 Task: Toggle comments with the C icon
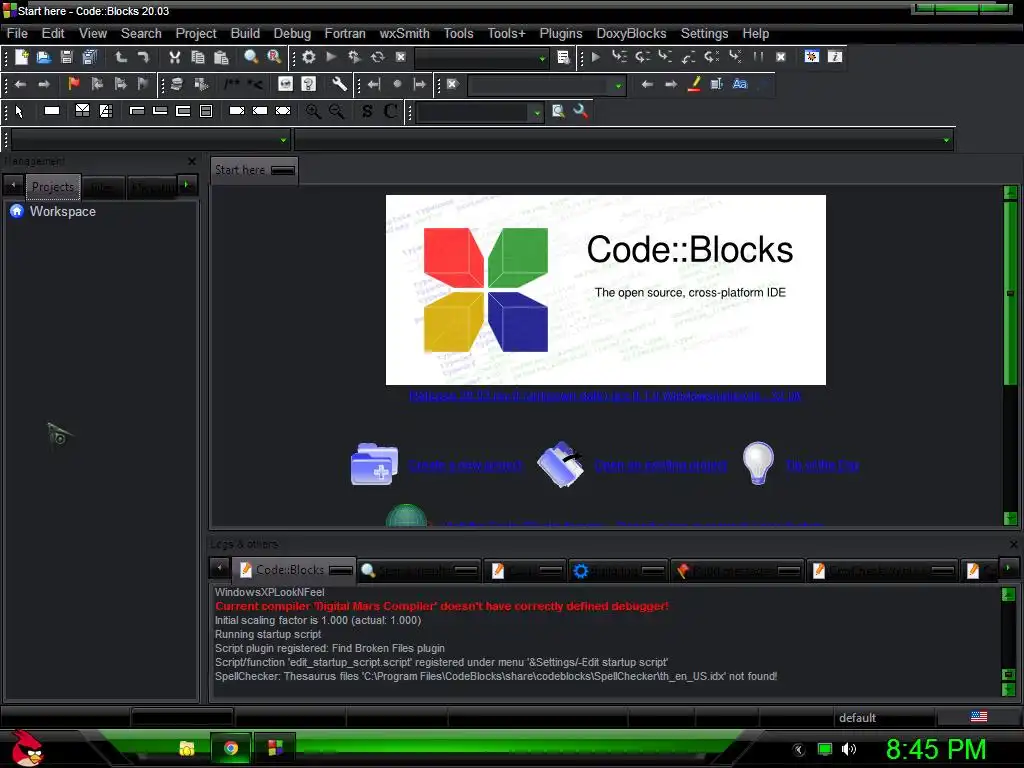point(391,111)
